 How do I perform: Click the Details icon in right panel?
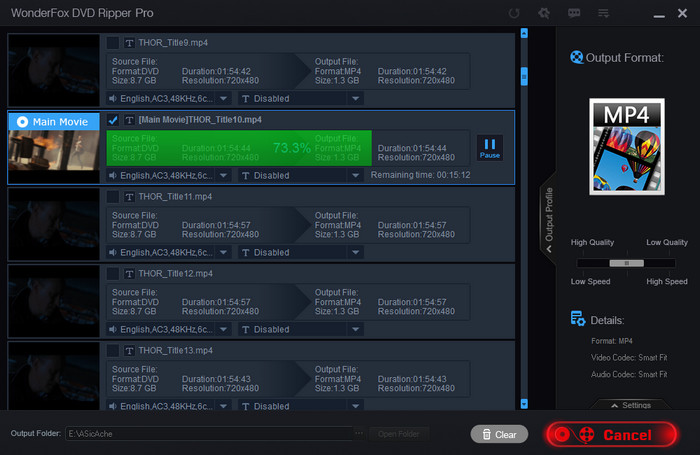(578, 318)
